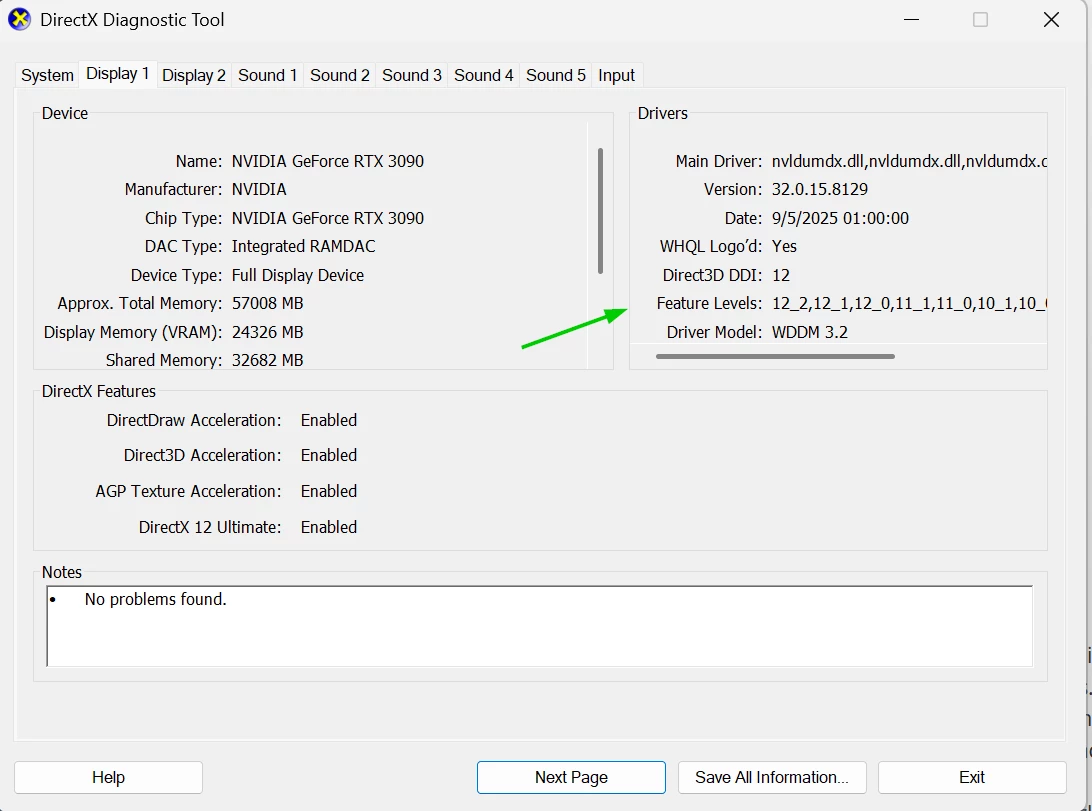This screenshot has height=811, width=1092.
Task: Click the Exit button
Action: click(x=972, y=777)
